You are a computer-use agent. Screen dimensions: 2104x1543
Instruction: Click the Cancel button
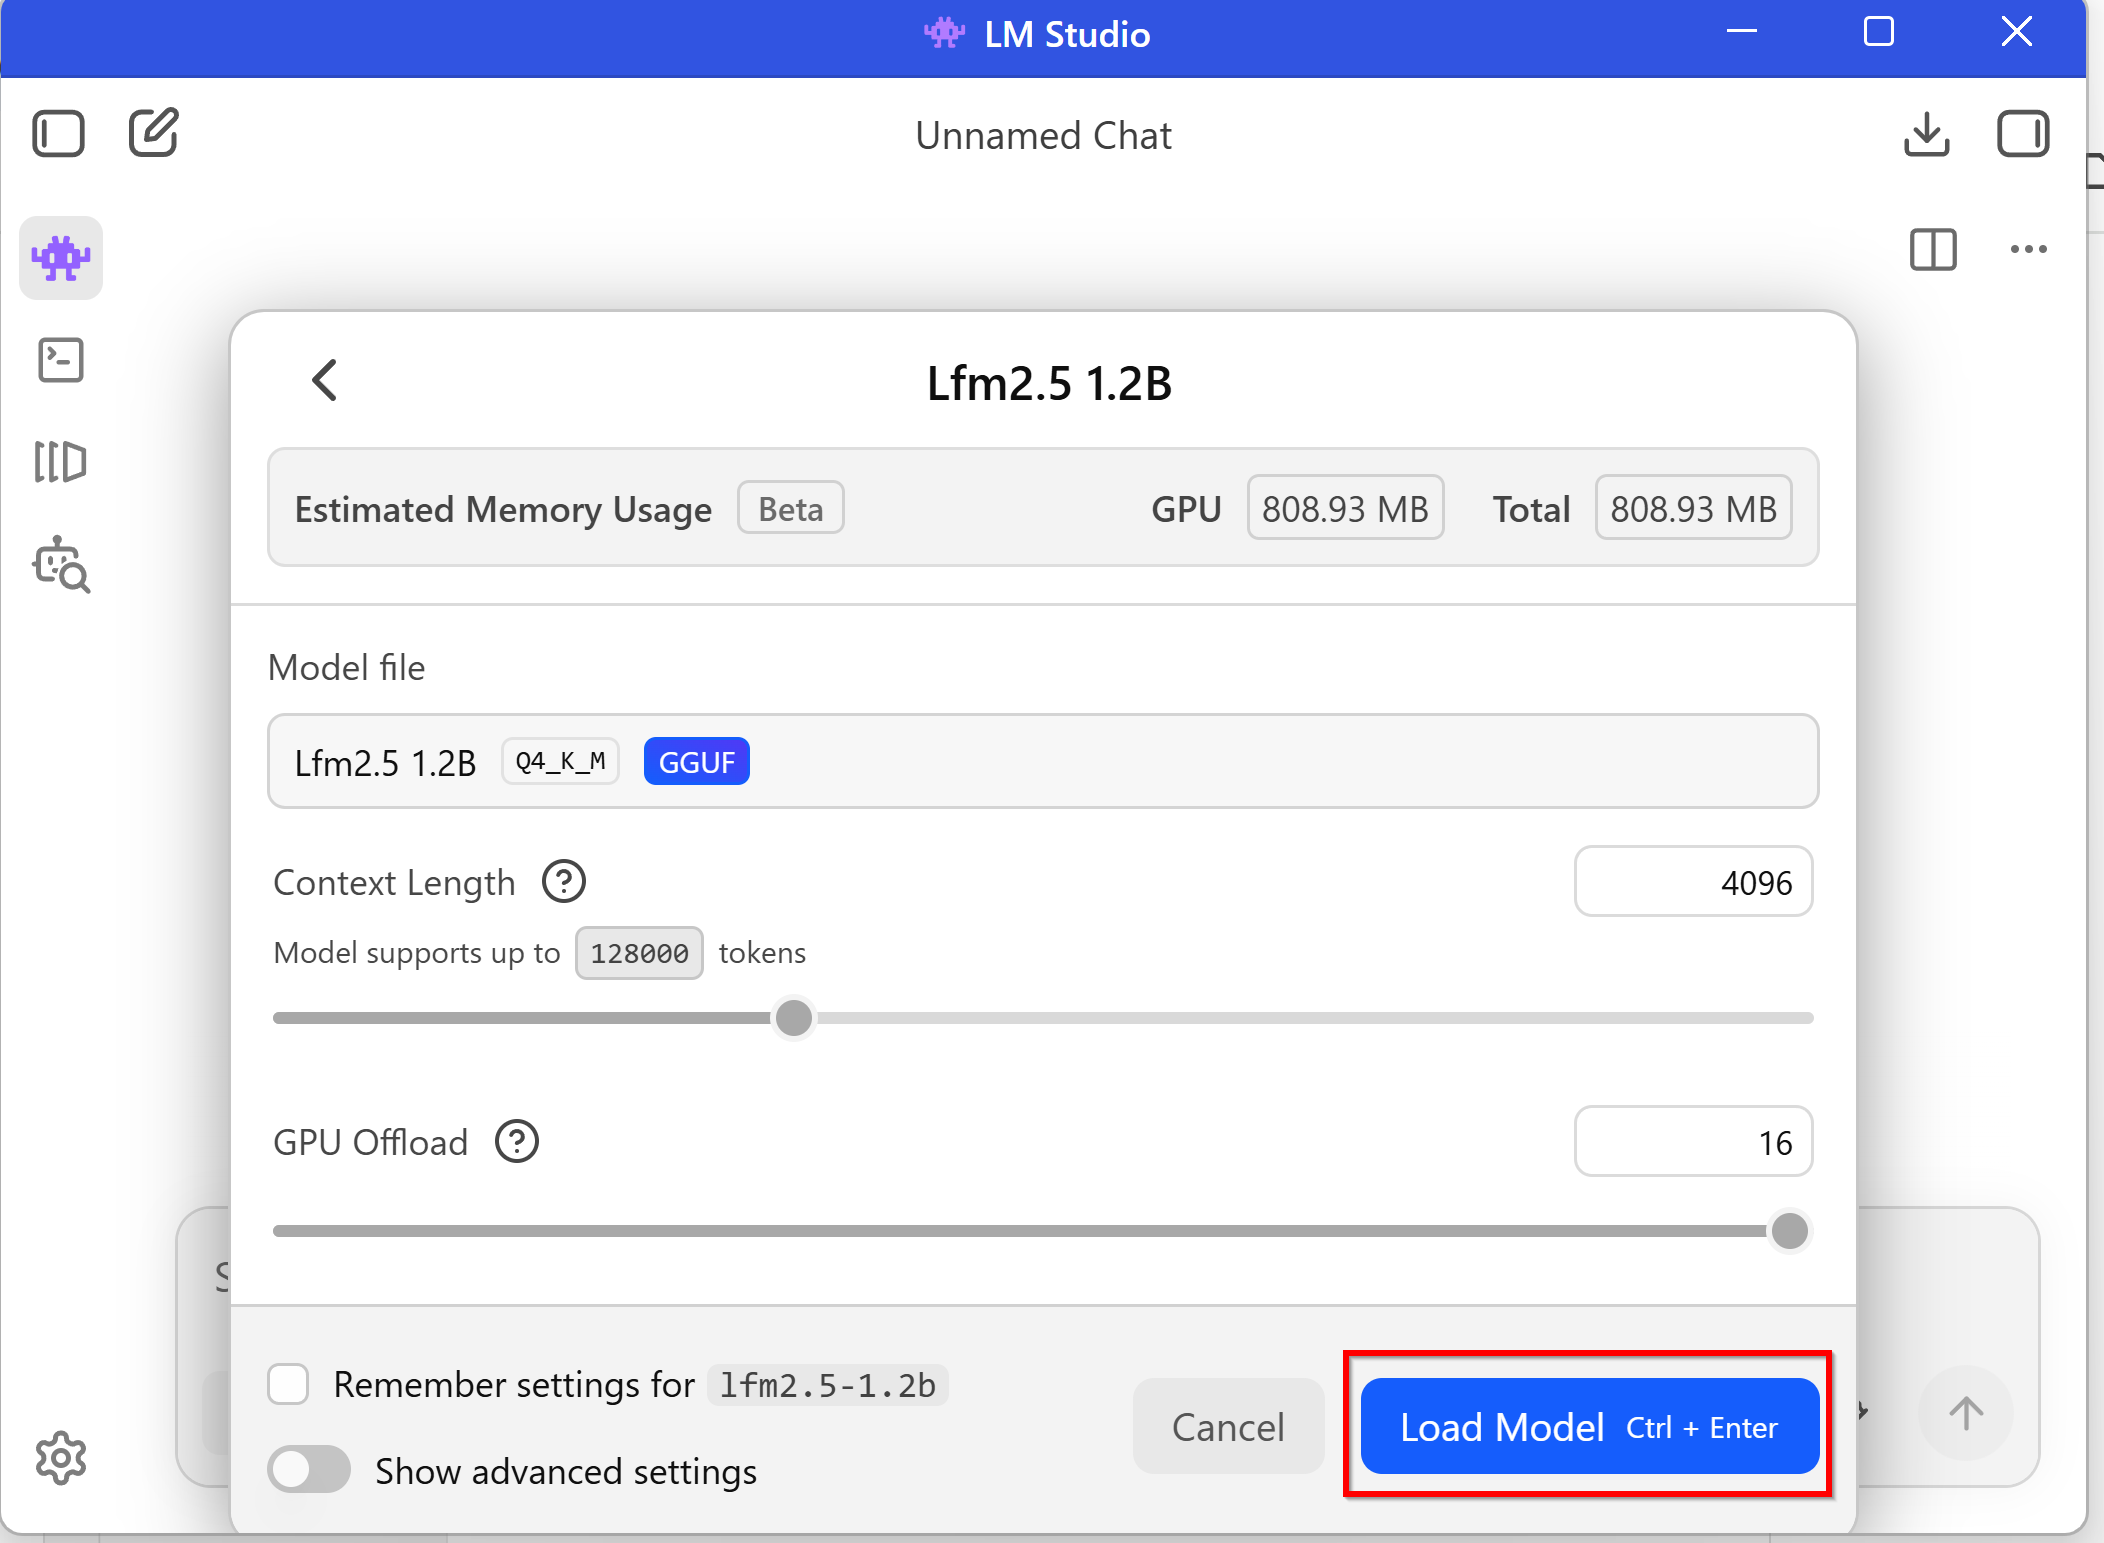(x=1228, y=1427)
